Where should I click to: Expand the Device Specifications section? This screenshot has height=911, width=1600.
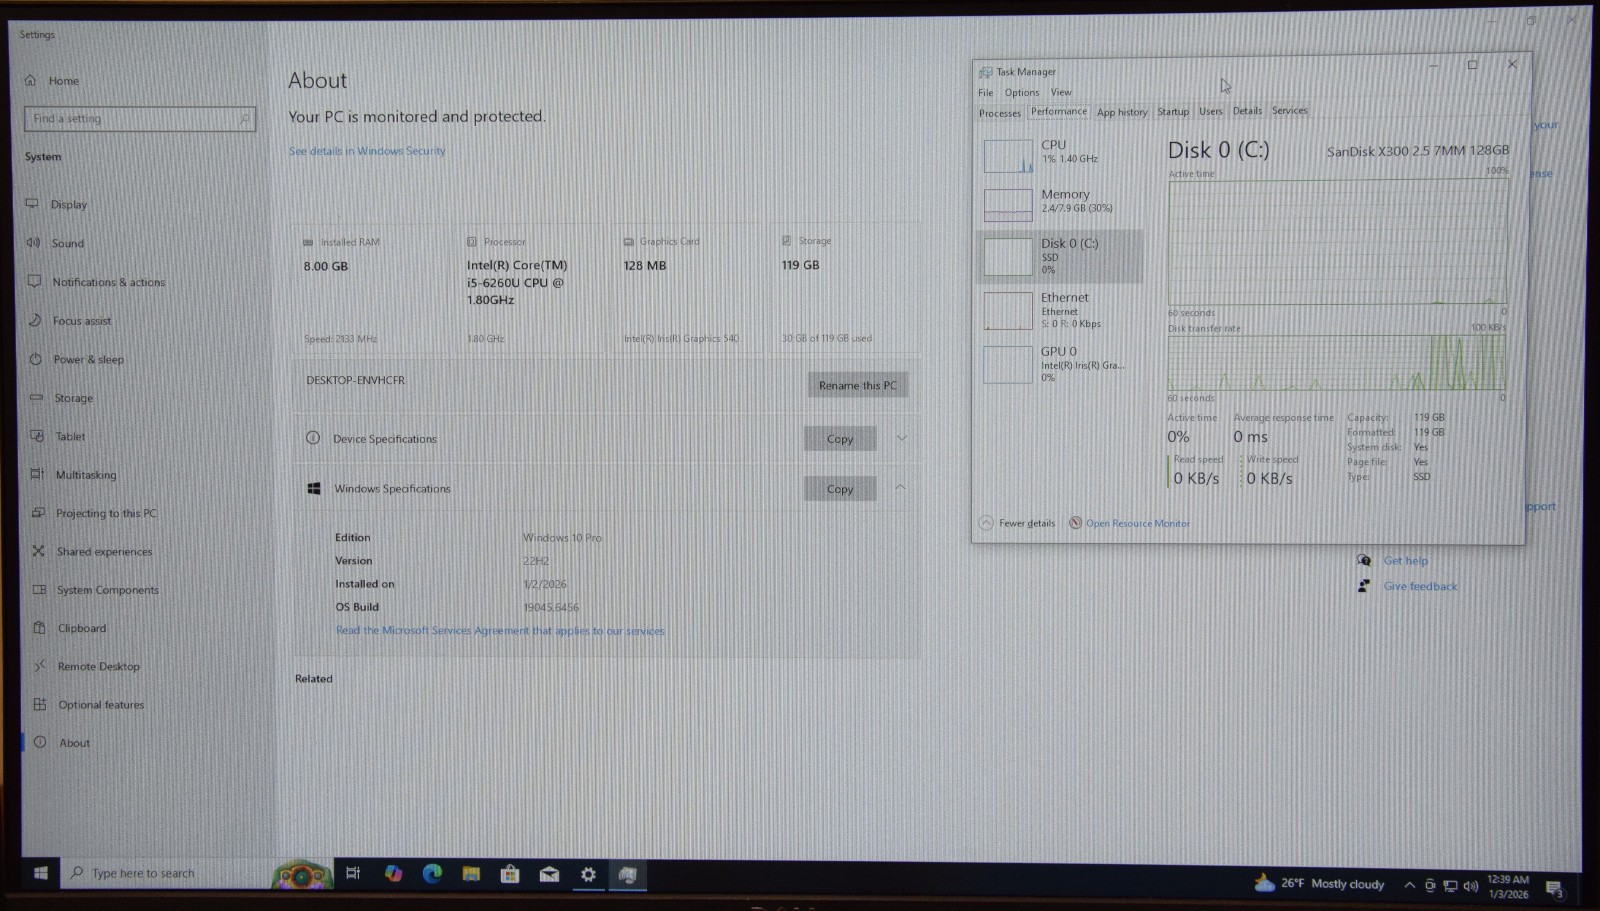(x=901, y=438)
